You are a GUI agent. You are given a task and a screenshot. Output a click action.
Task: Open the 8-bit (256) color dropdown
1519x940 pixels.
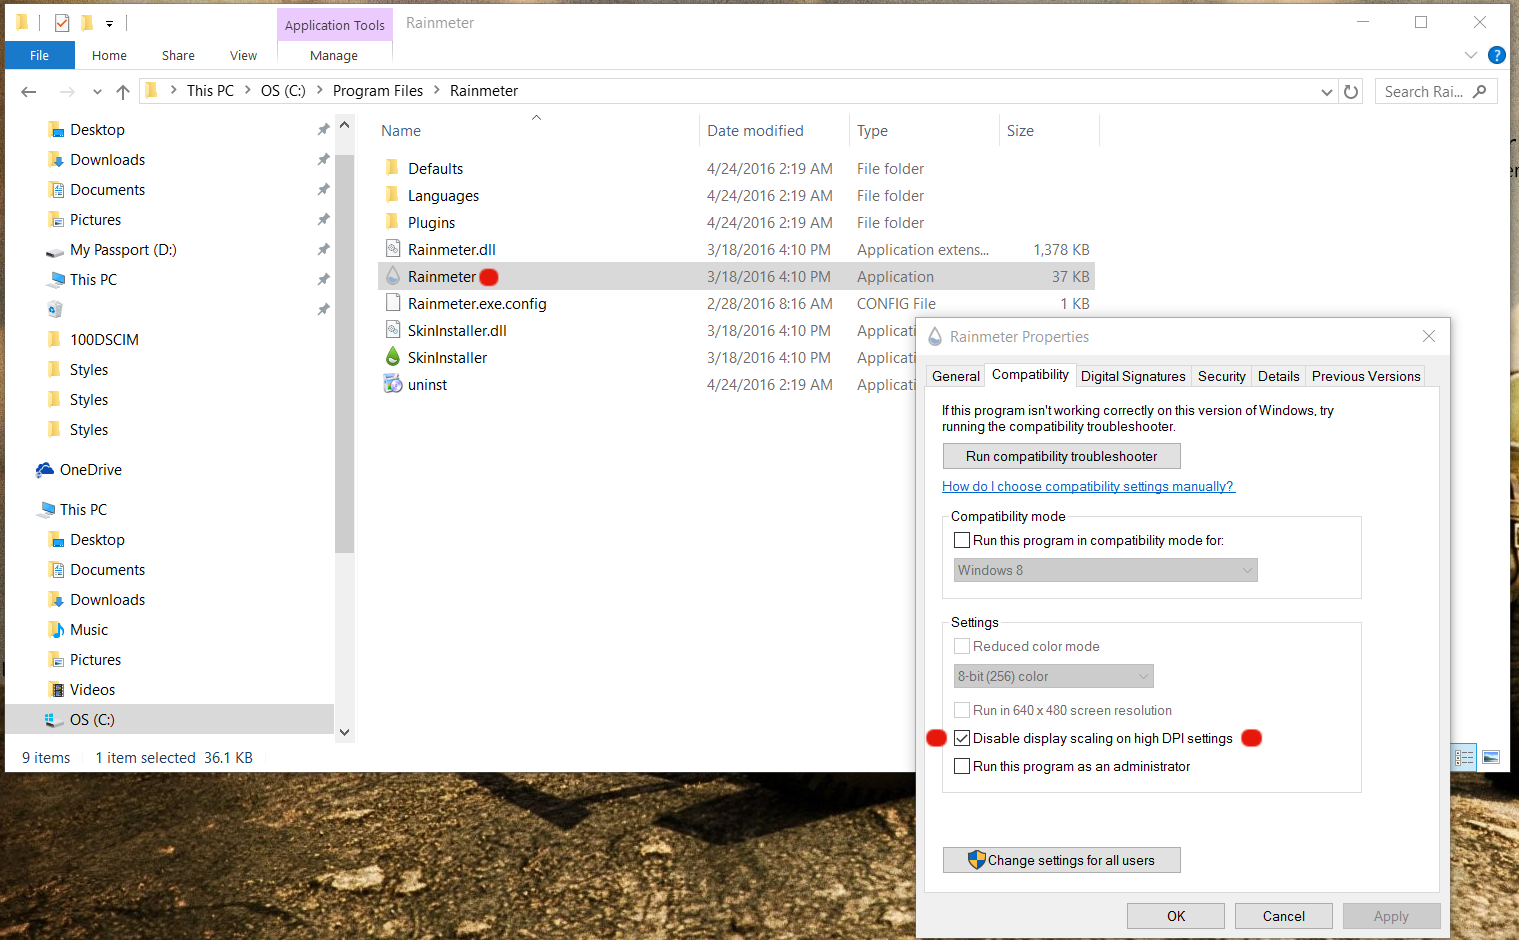[x=1053, y=676]
